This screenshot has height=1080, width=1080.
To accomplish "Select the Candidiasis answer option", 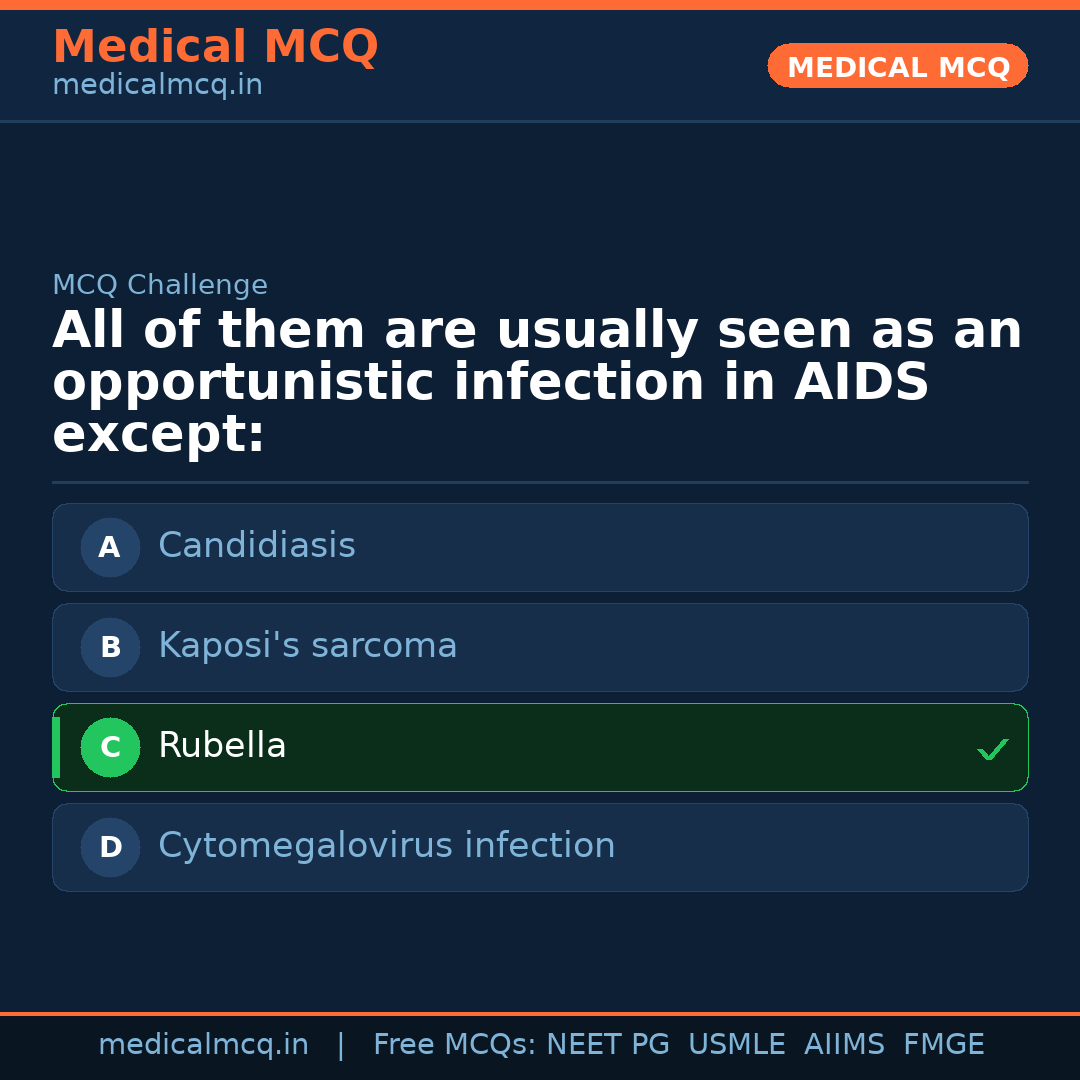I will [540, 547].
